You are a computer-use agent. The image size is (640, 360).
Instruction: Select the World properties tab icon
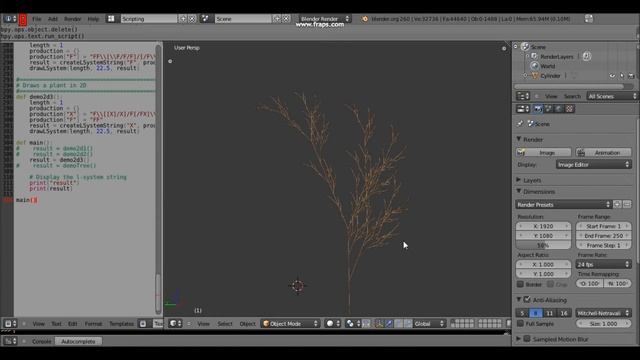(559, 109)
